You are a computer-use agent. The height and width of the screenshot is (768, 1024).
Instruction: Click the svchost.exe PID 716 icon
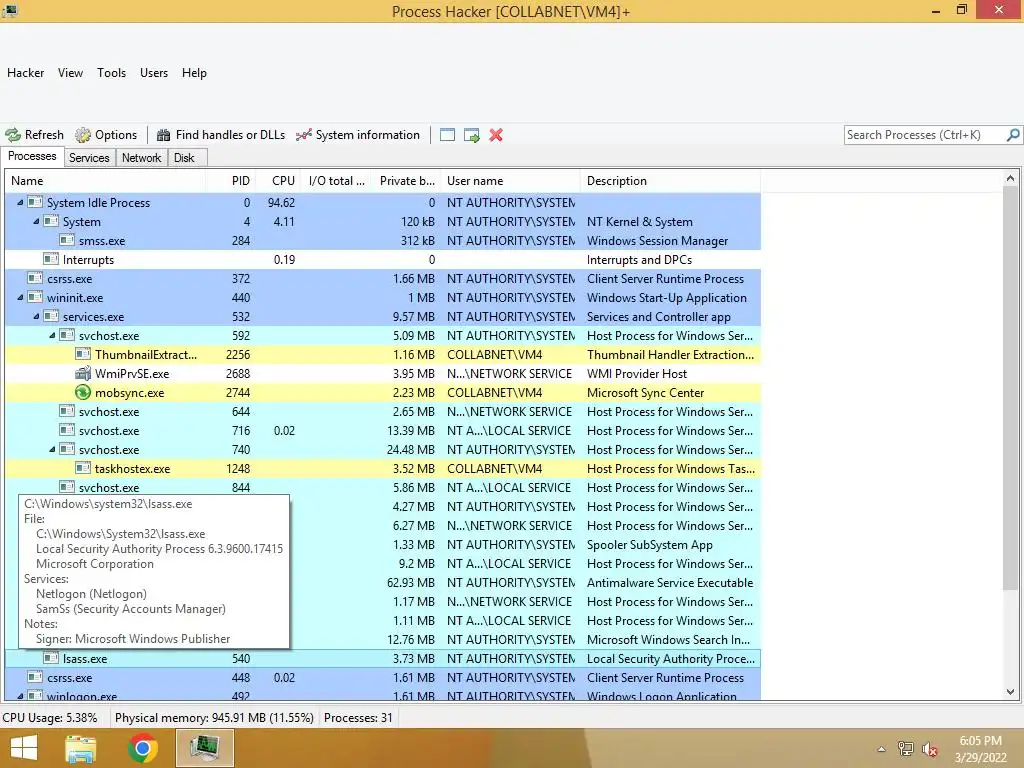pyautogui.click(x=67, y=430)
